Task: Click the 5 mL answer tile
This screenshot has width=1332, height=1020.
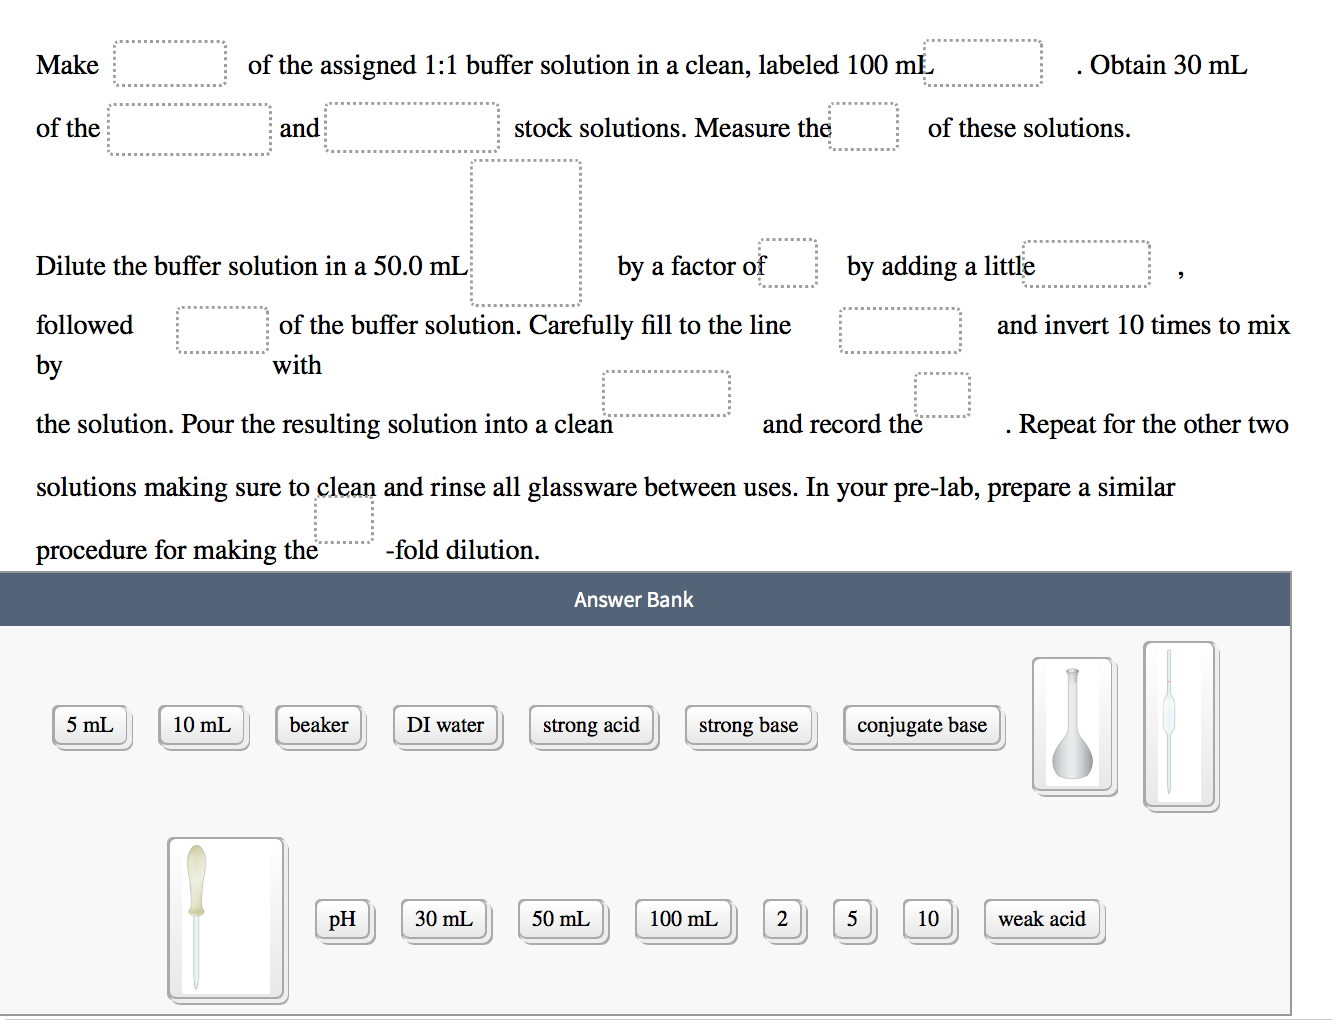Action: coord(91,725)
